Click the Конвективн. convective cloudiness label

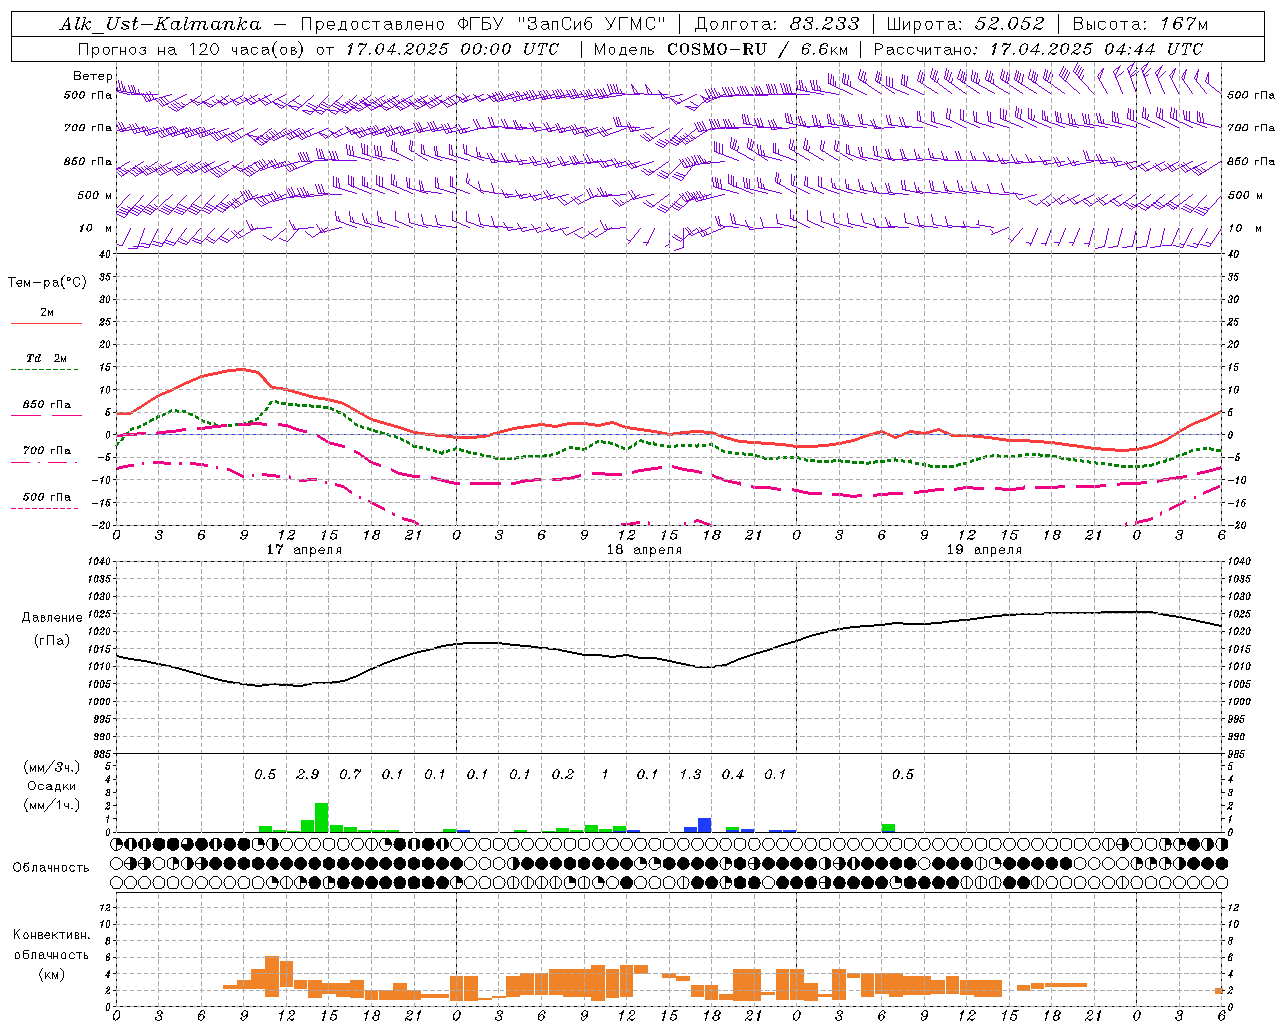pyautogui.click(x=51, y=935)
